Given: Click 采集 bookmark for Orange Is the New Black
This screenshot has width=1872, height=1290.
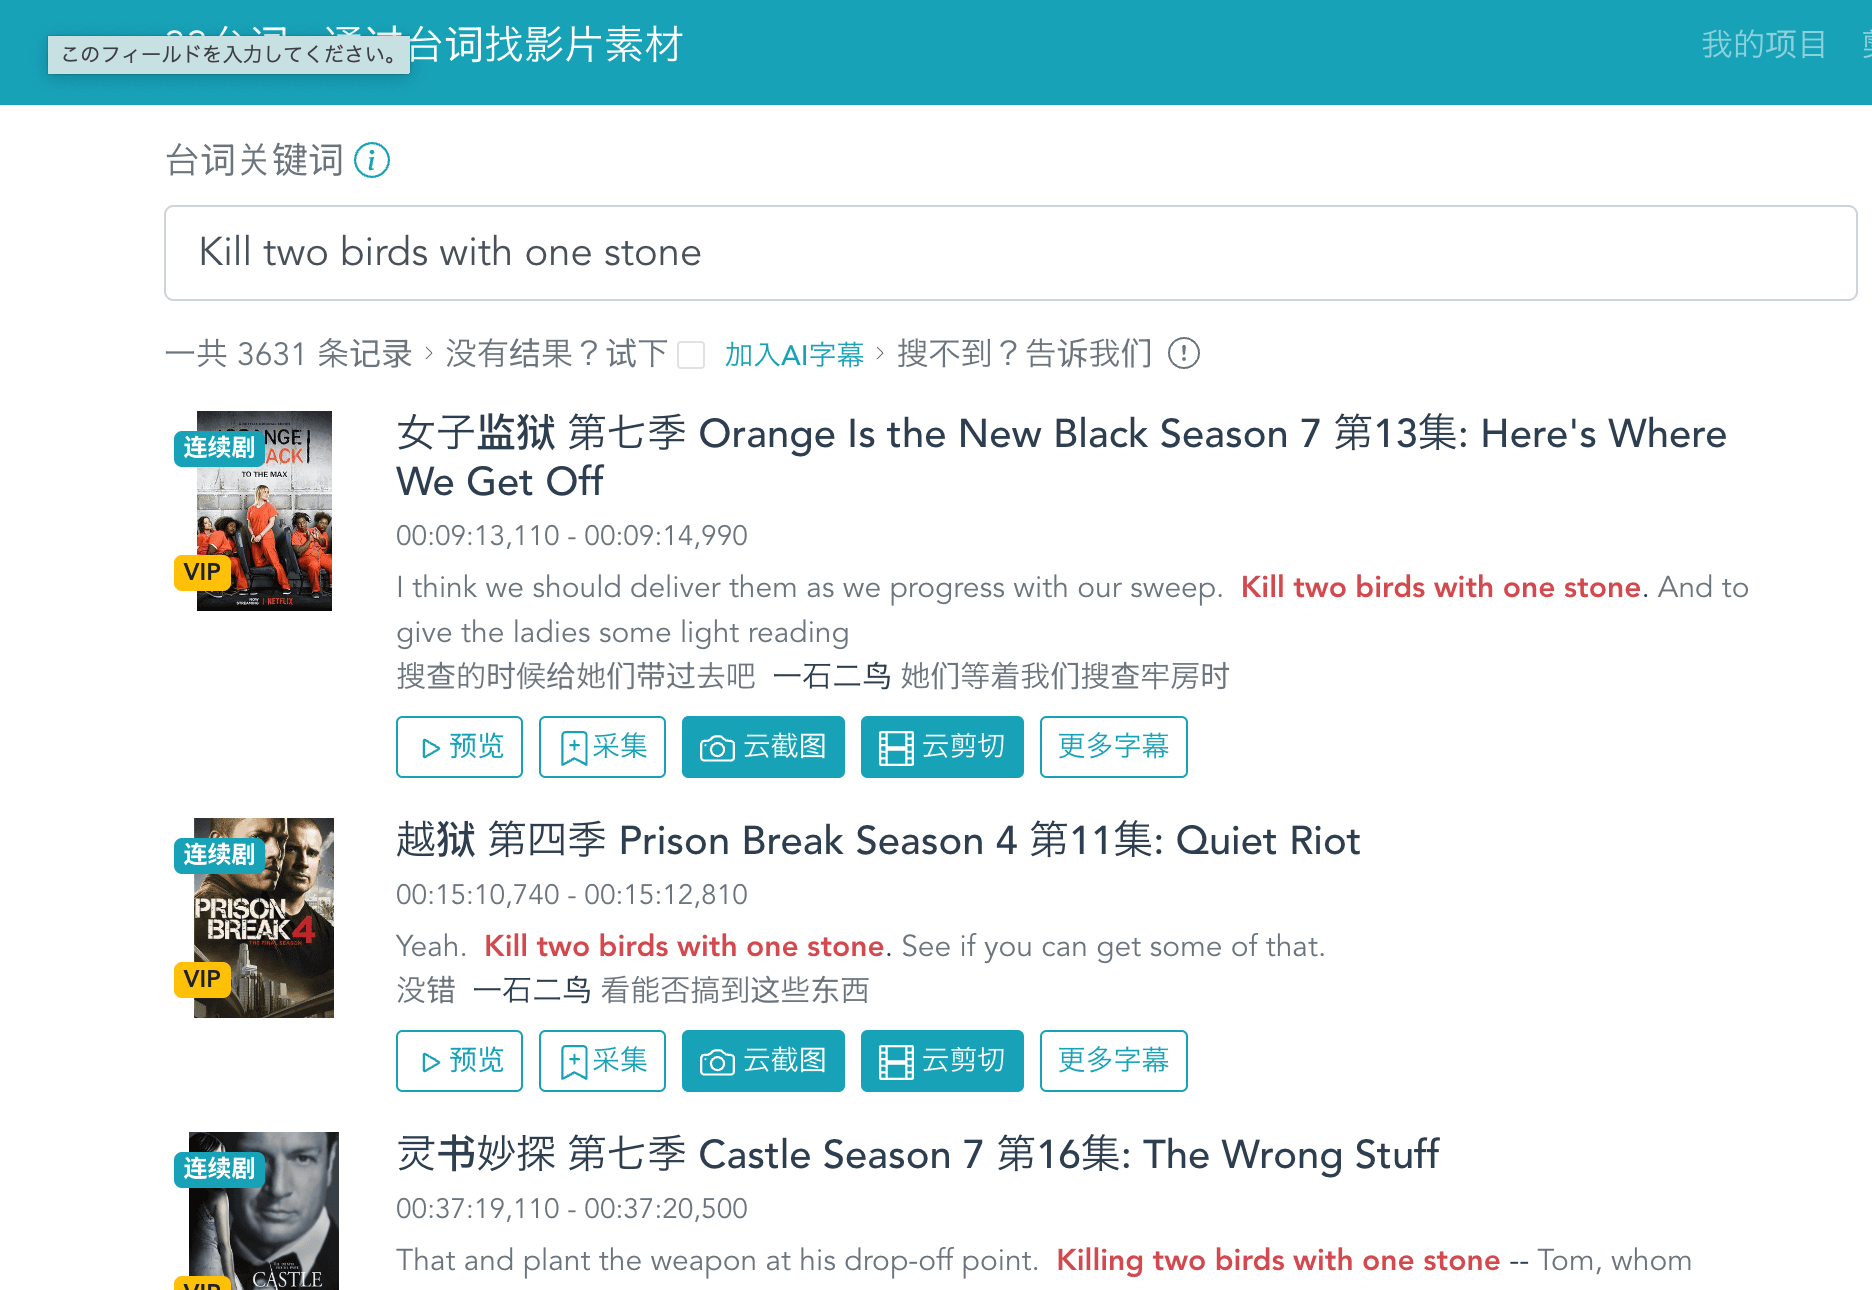Looking at the screenshot, I should click(x=602, y=747).
